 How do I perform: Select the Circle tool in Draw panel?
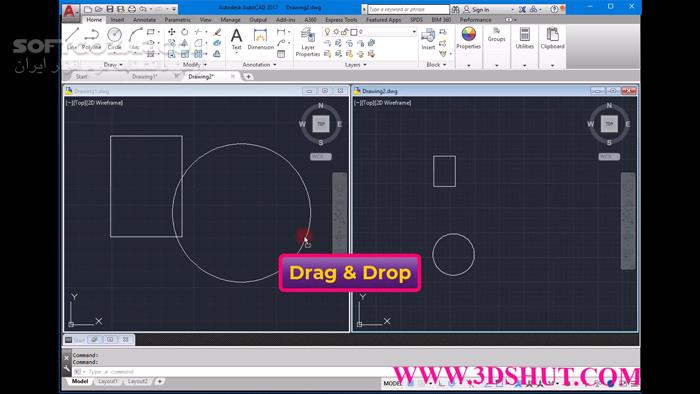click(x=114, y=37)
